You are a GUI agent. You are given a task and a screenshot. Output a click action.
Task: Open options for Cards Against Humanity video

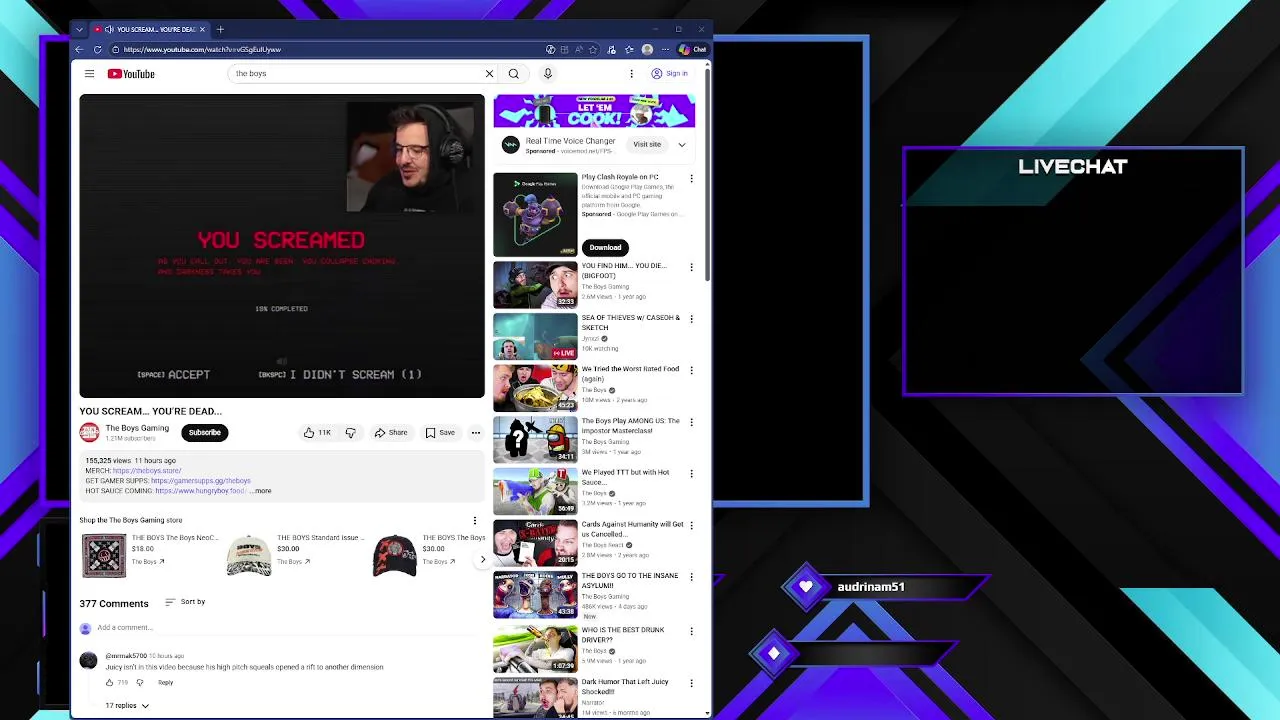click(691, 525)
